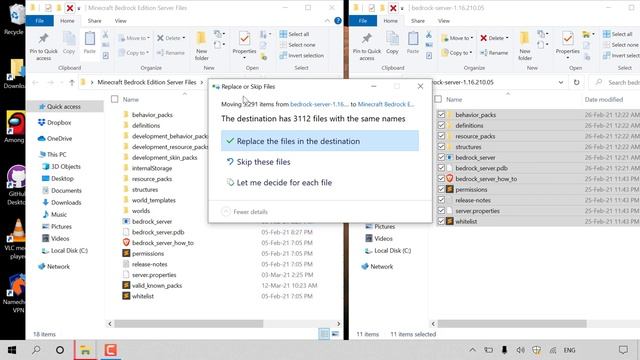Click New folder in right window ribbon
The width and height of the screenshot is (640, 360).
524,46
